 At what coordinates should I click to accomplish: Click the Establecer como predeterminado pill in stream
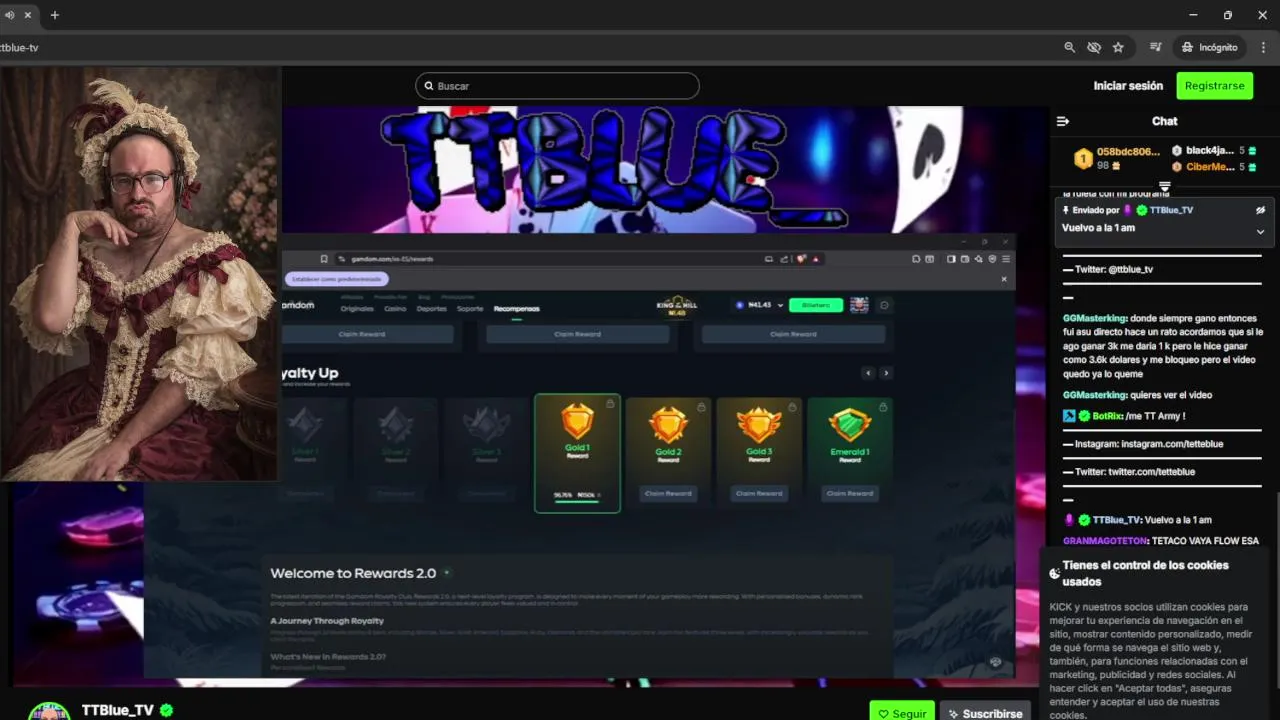pos(337,279)
